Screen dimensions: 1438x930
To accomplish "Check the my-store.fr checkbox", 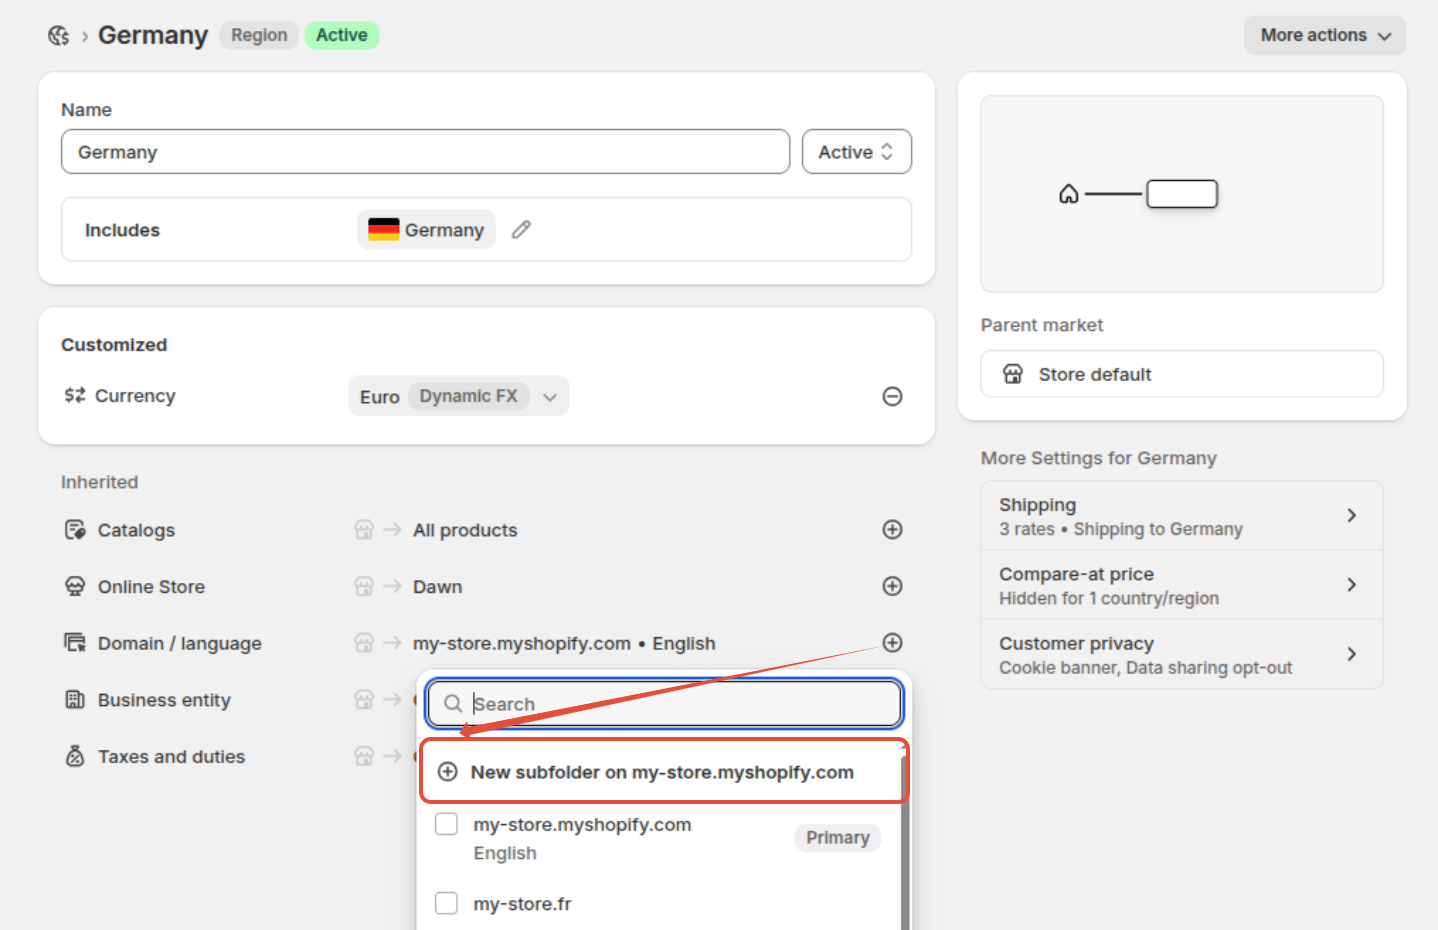I will click(447, 903).
